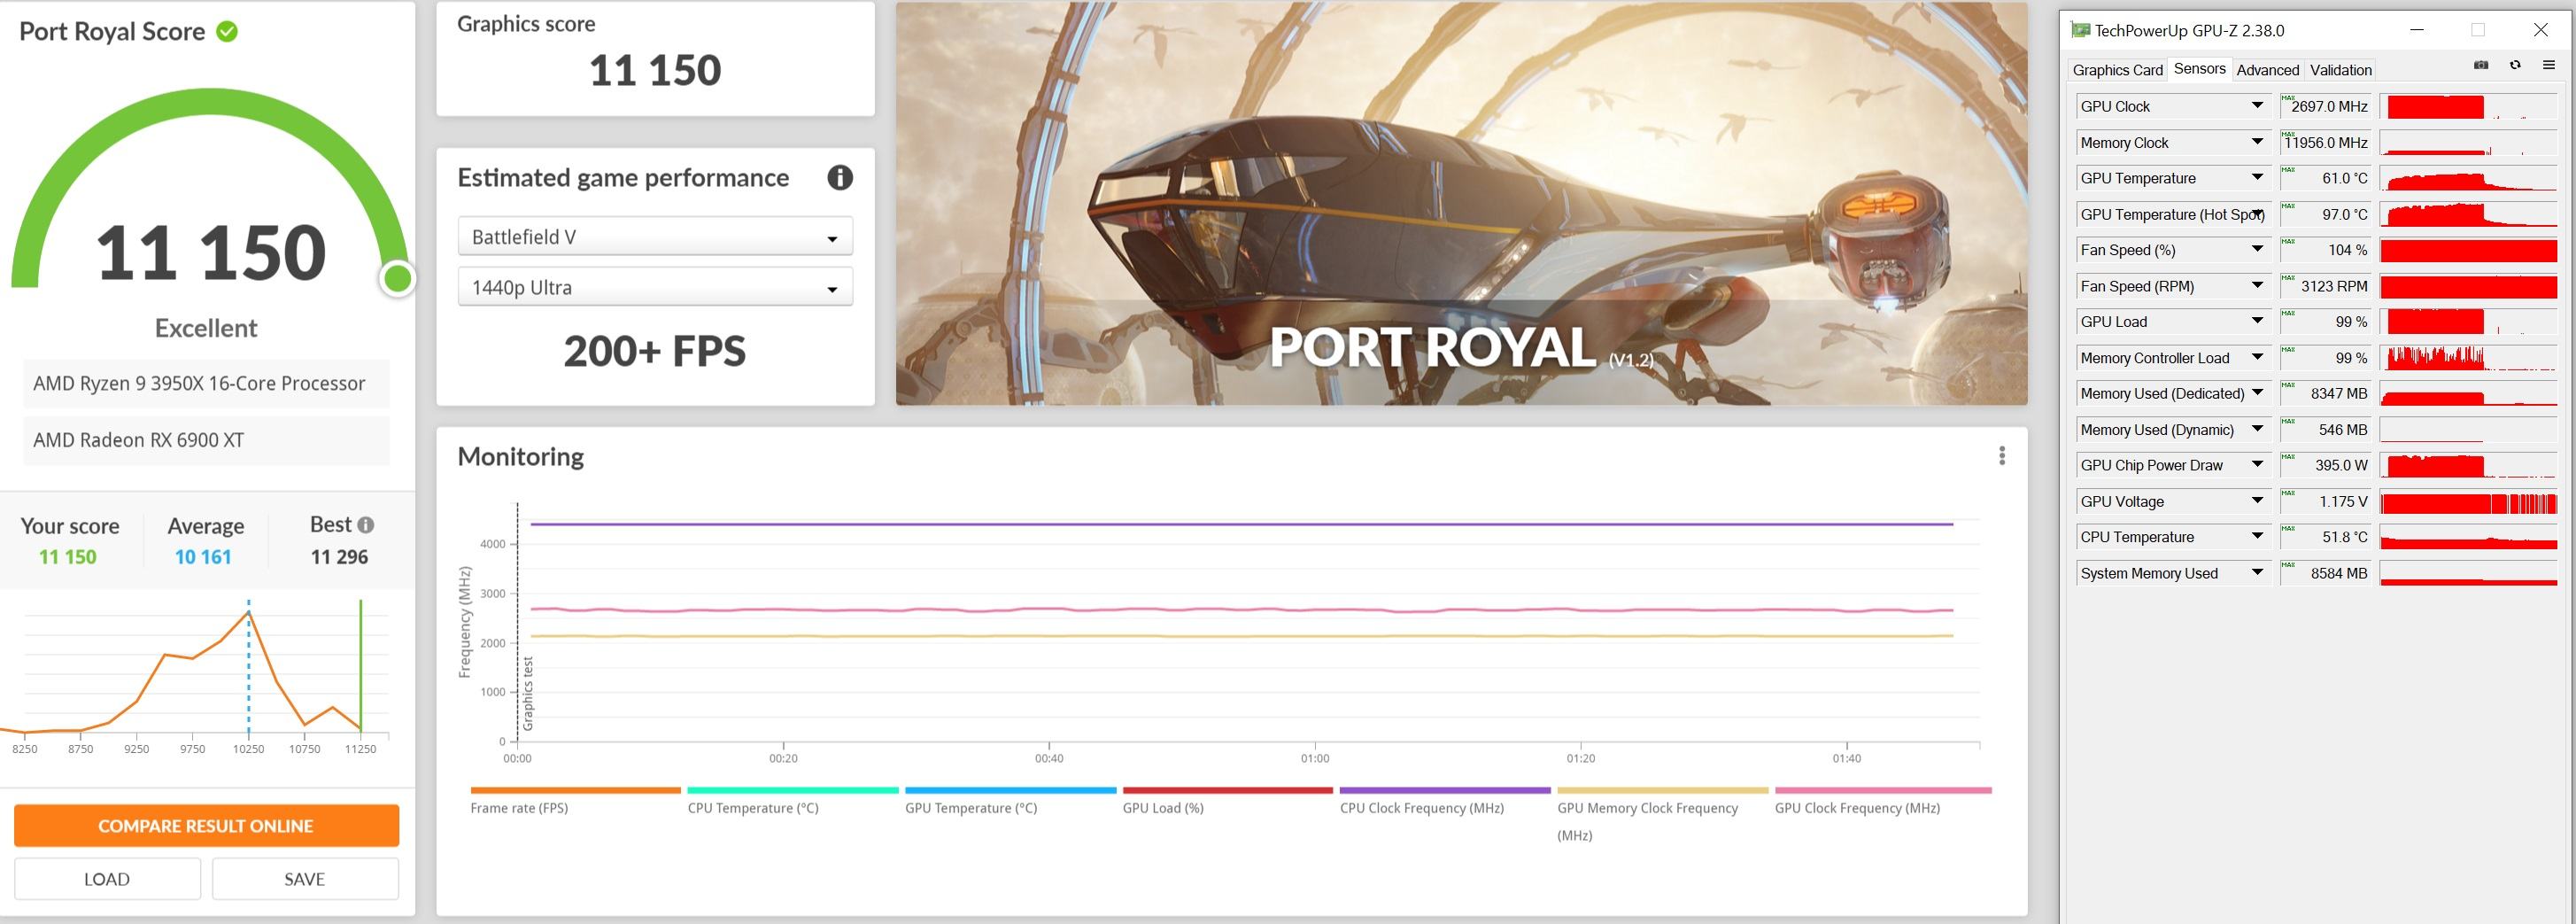Toggle Frame rate (FPS) legend series

(x=575, y=801)
